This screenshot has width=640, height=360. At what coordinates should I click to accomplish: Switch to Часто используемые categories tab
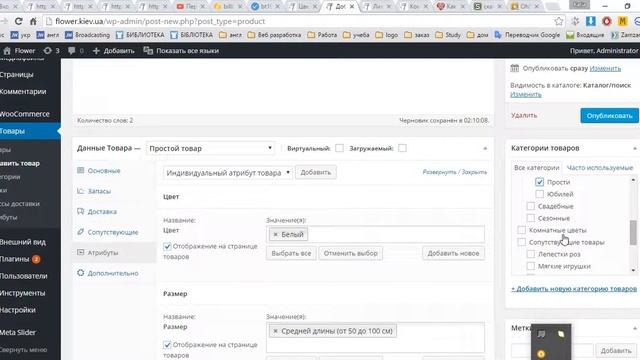point(600,168)
